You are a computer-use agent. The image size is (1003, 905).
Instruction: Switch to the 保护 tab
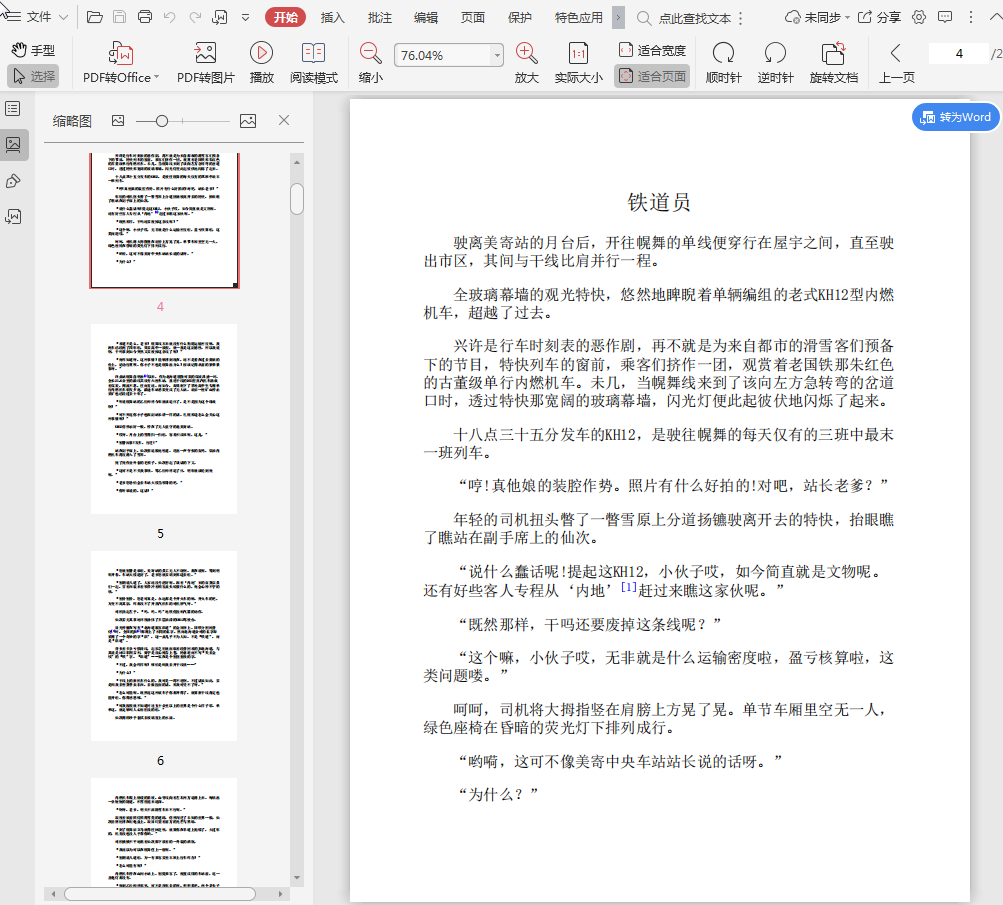point(519,17)
